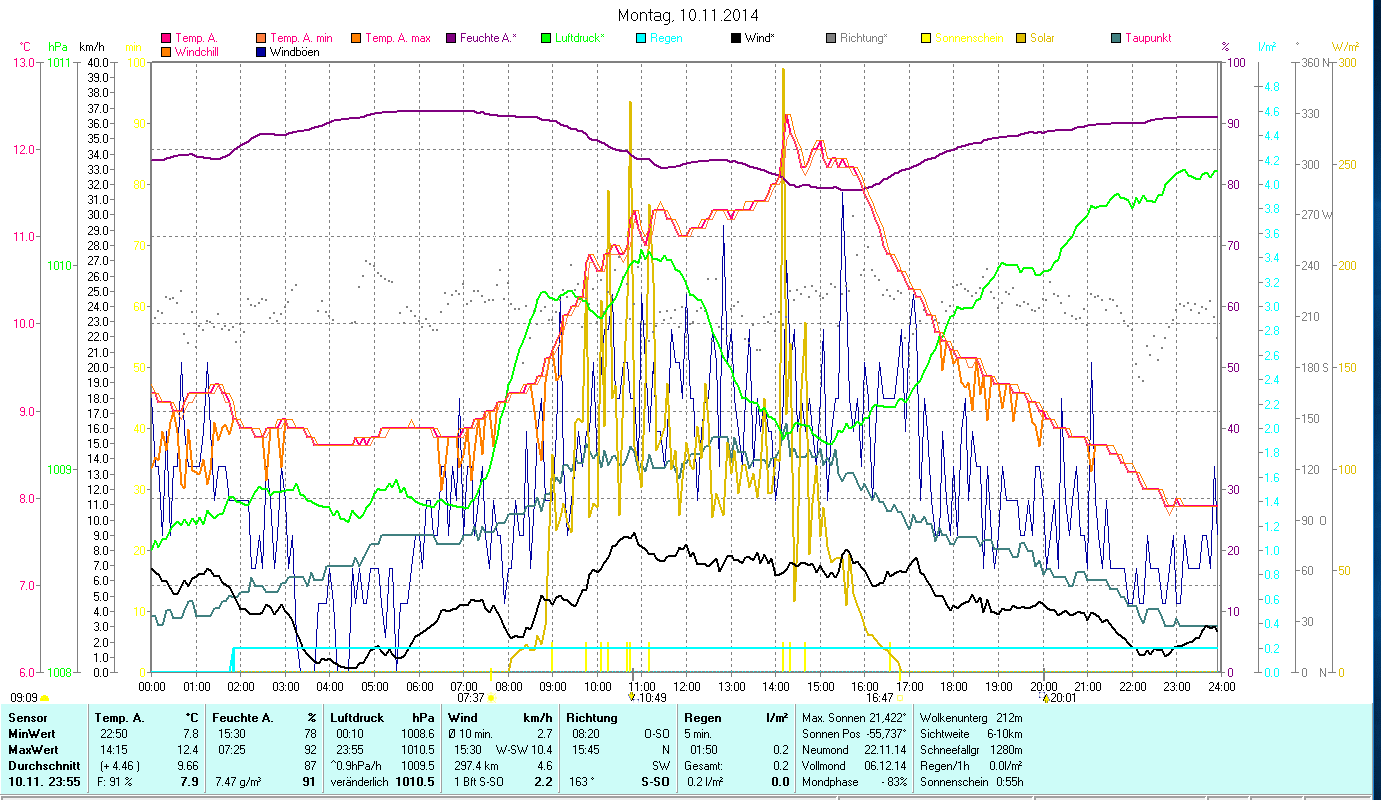This screenshot has width=1381, height=800.
Task: Click the maximum temperature value '12.4'
Action: coord(188,750)
